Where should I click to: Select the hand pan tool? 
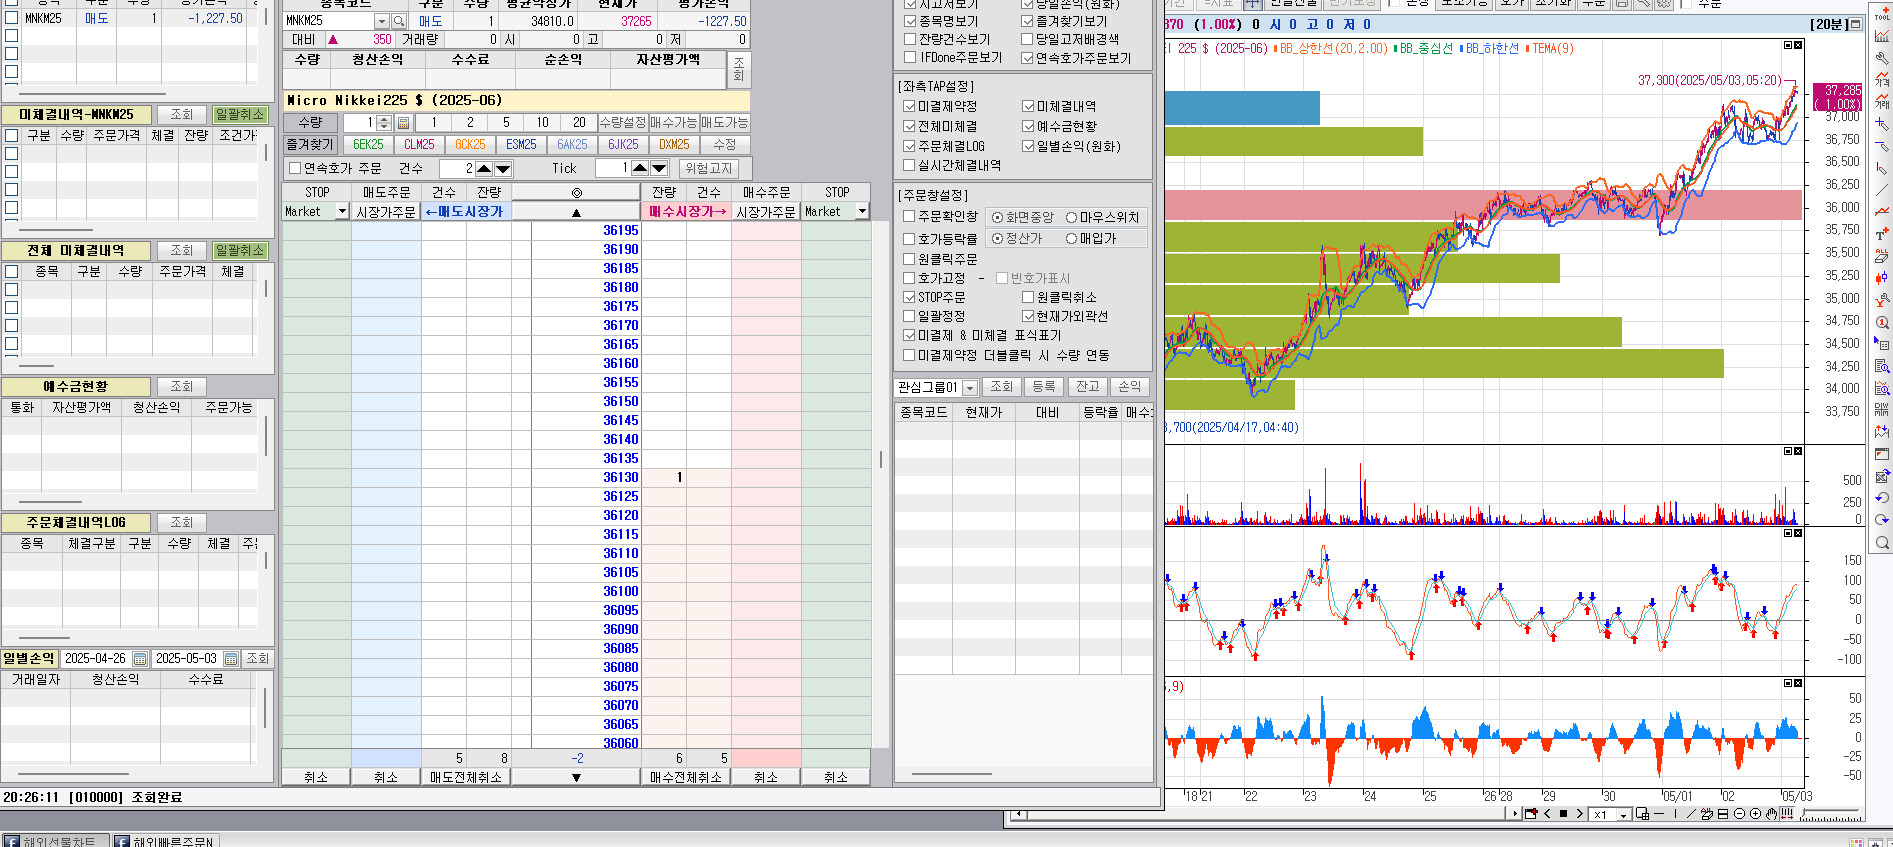point(1771,814)
